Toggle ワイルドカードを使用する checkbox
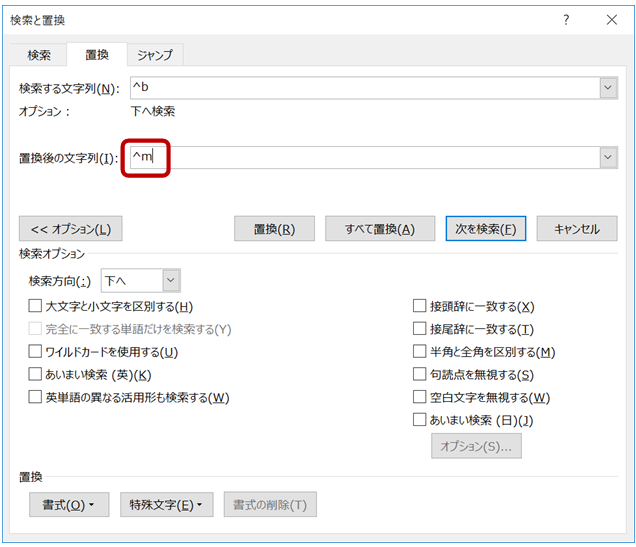The image size is (636, 547). (x=36, y=352)
